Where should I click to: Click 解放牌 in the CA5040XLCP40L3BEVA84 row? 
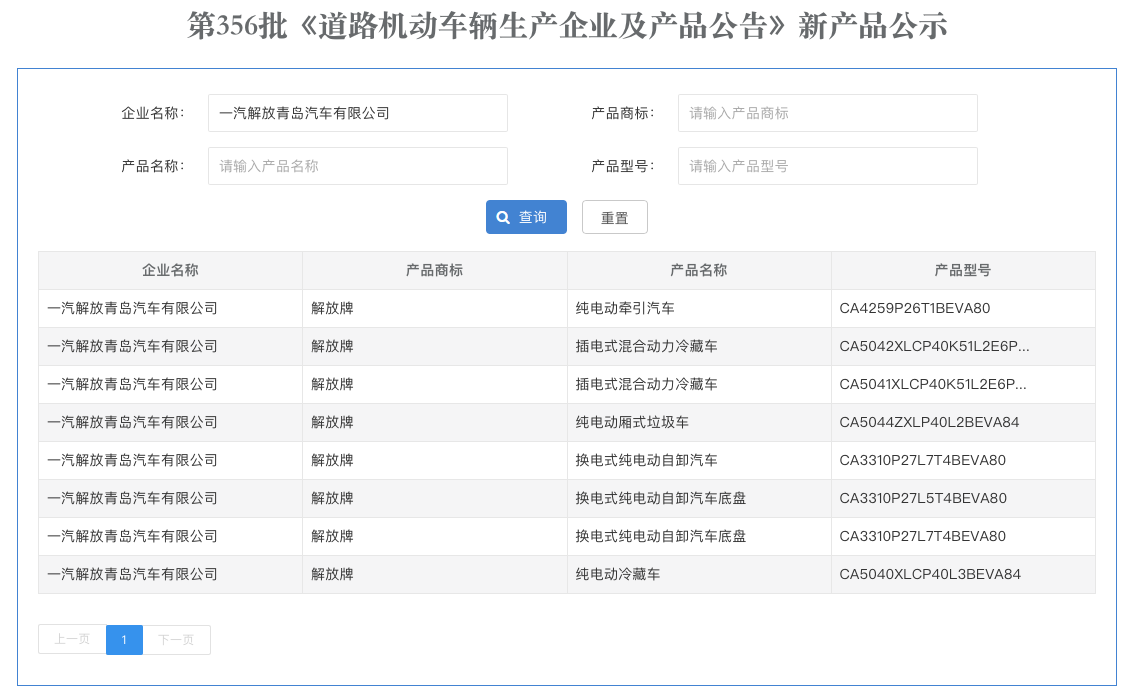click(332, 575)
